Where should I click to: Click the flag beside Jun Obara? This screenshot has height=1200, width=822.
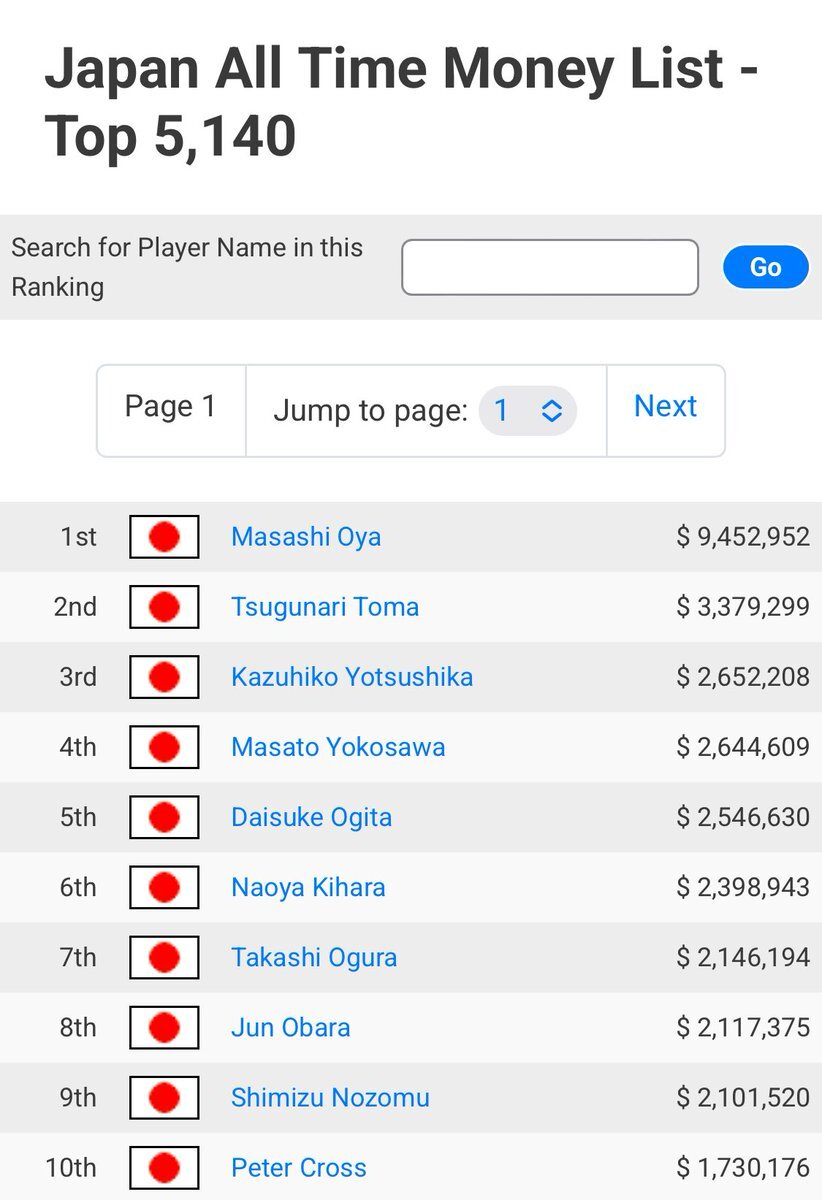coord(164,1027)
